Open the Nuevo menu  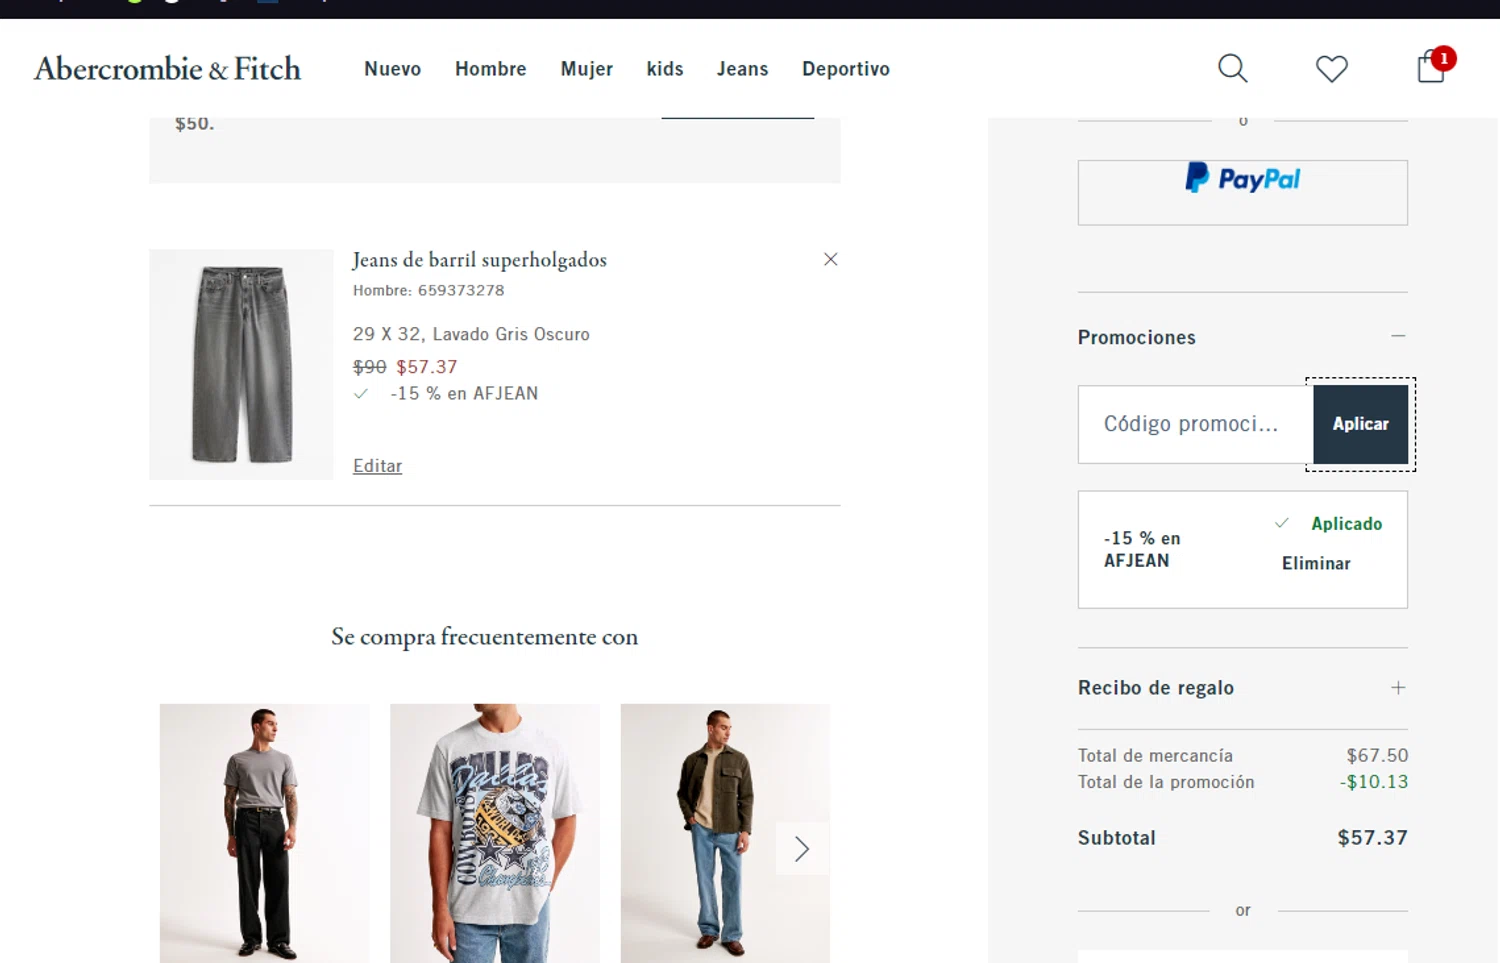click(x=392, y=69)
